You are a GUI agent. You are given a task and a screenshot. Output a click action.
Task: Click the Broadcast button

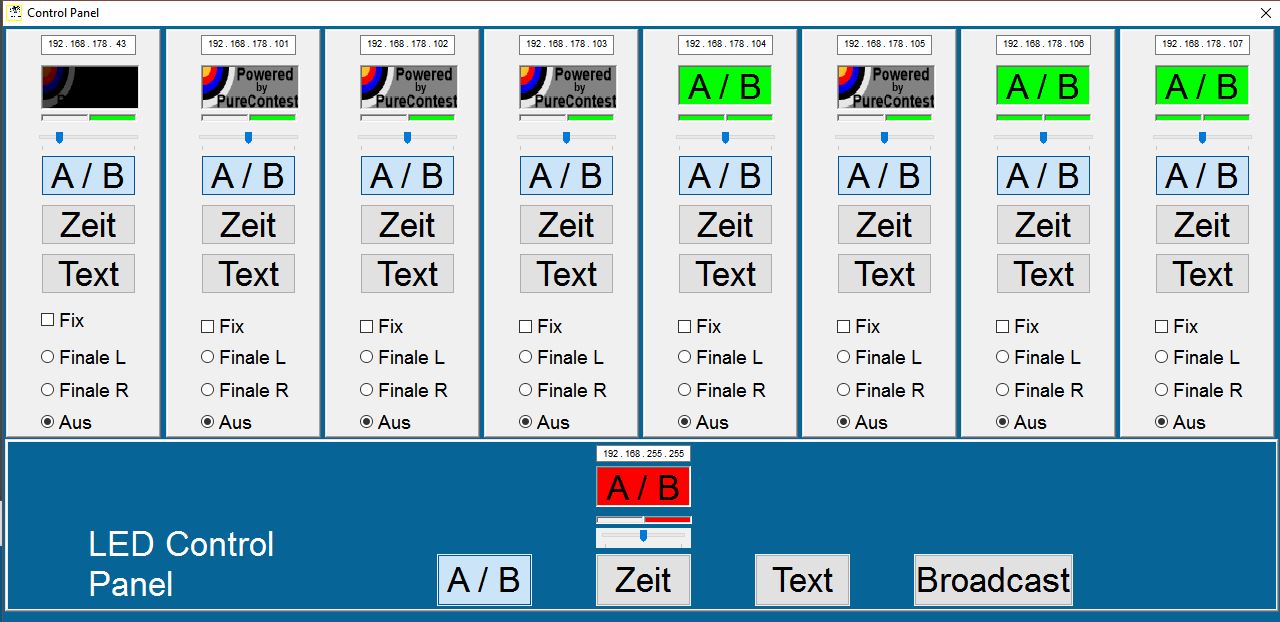(x=993, y=580)
